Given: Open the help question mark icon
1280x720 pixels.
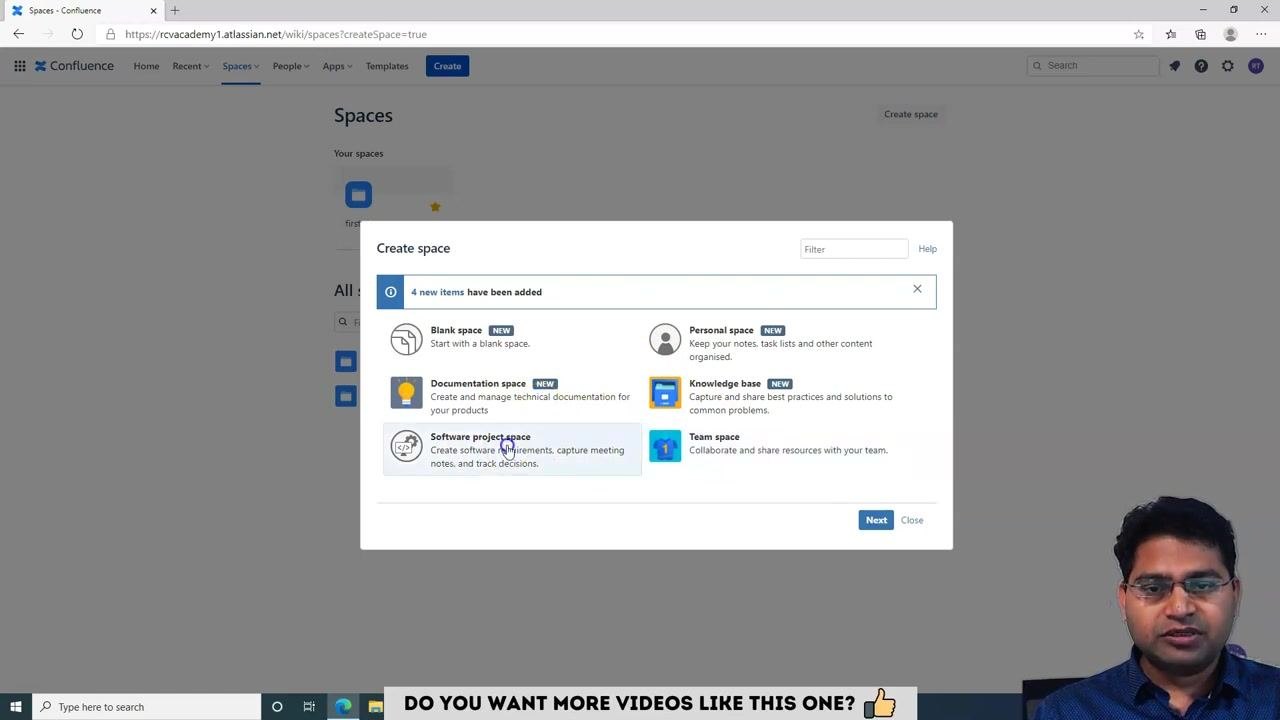Looking at the screenshot, I should (x=1201, y=66).
